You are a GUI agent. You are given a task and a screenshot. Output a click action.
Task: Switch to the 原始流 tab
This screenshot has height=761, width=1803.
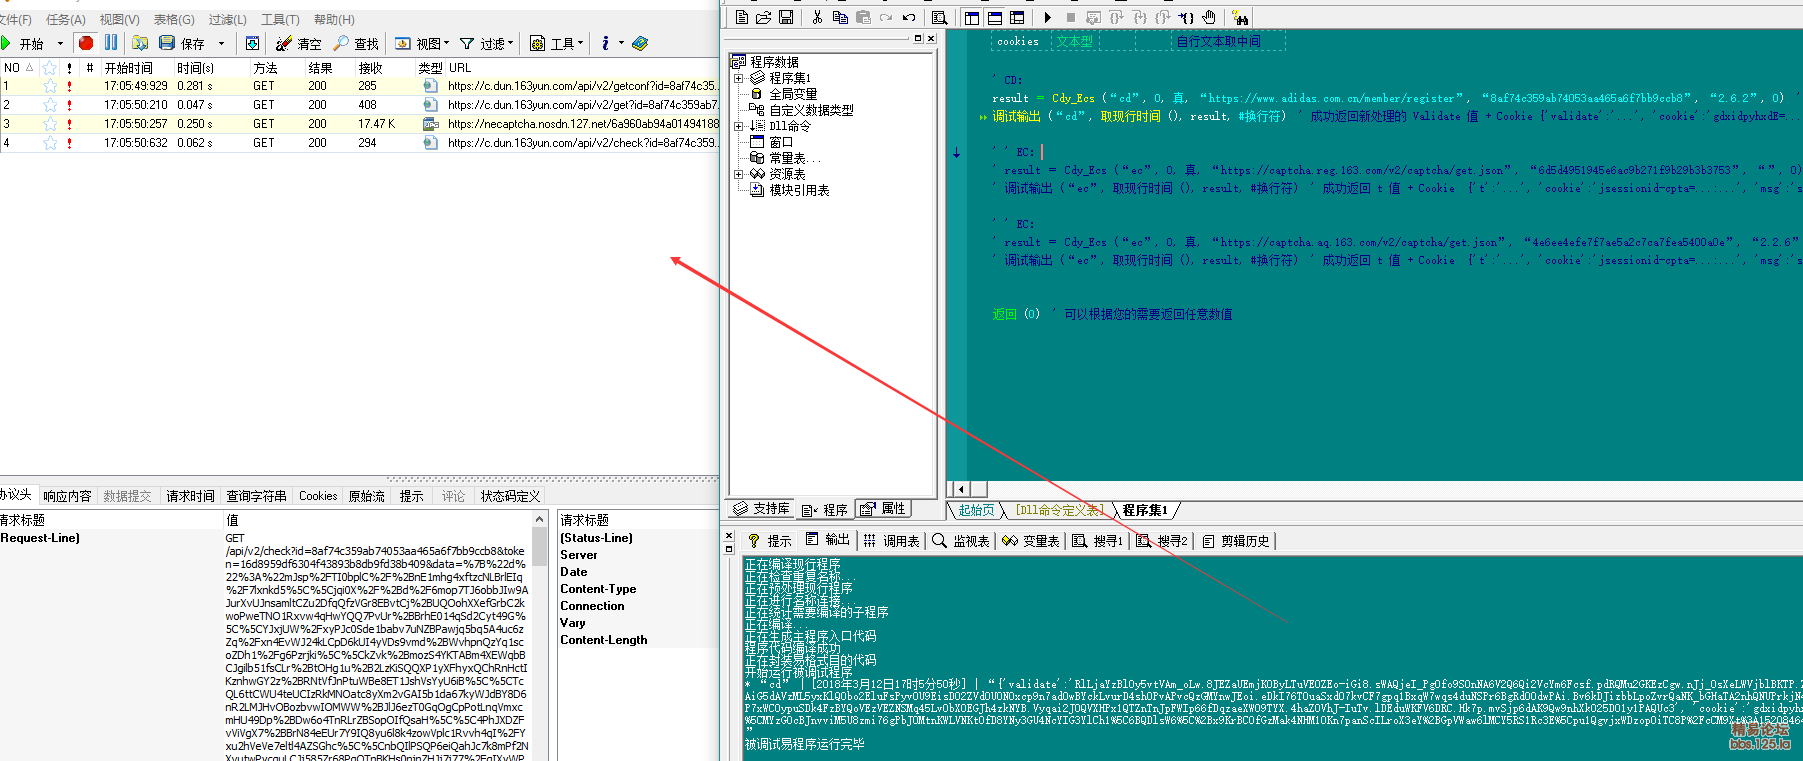coord(366,496)
